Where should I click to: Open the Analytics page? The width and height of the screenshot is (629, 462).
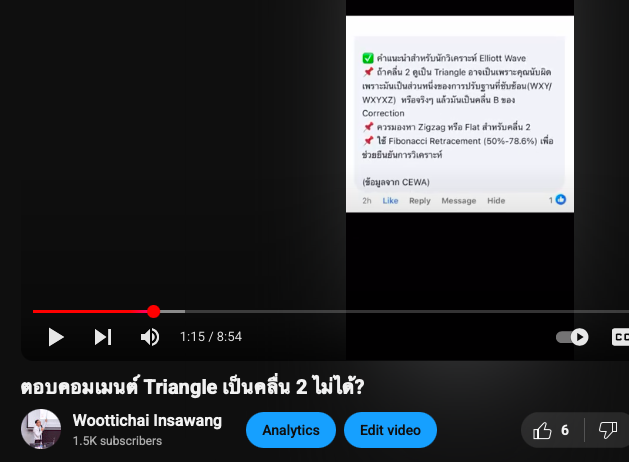[291, 430]
